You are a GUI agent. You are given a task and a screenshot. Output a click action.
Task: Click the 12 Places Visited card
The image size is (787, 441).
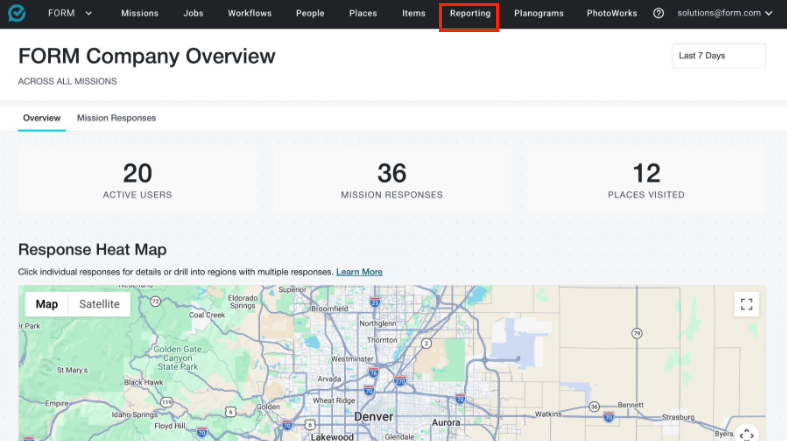646,180
